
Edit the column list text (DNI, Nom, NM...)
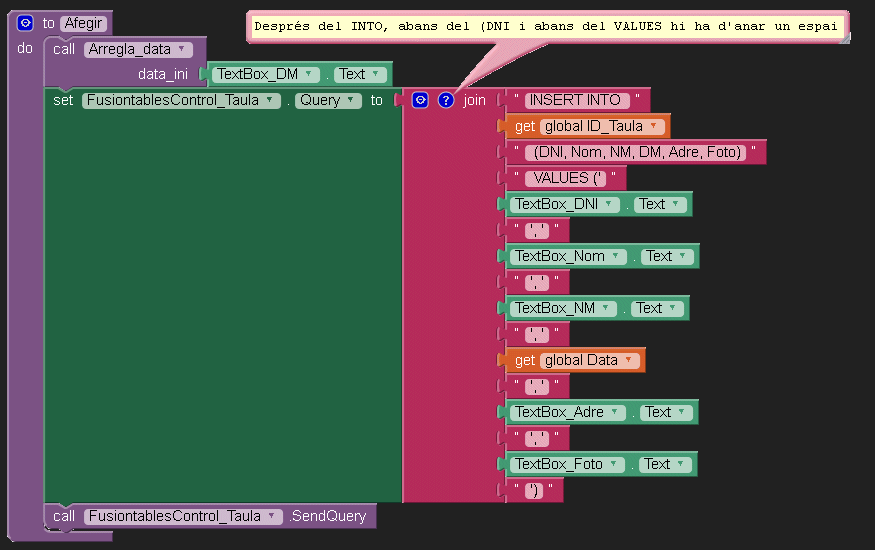pyautogui.click(x=636, y=152)
